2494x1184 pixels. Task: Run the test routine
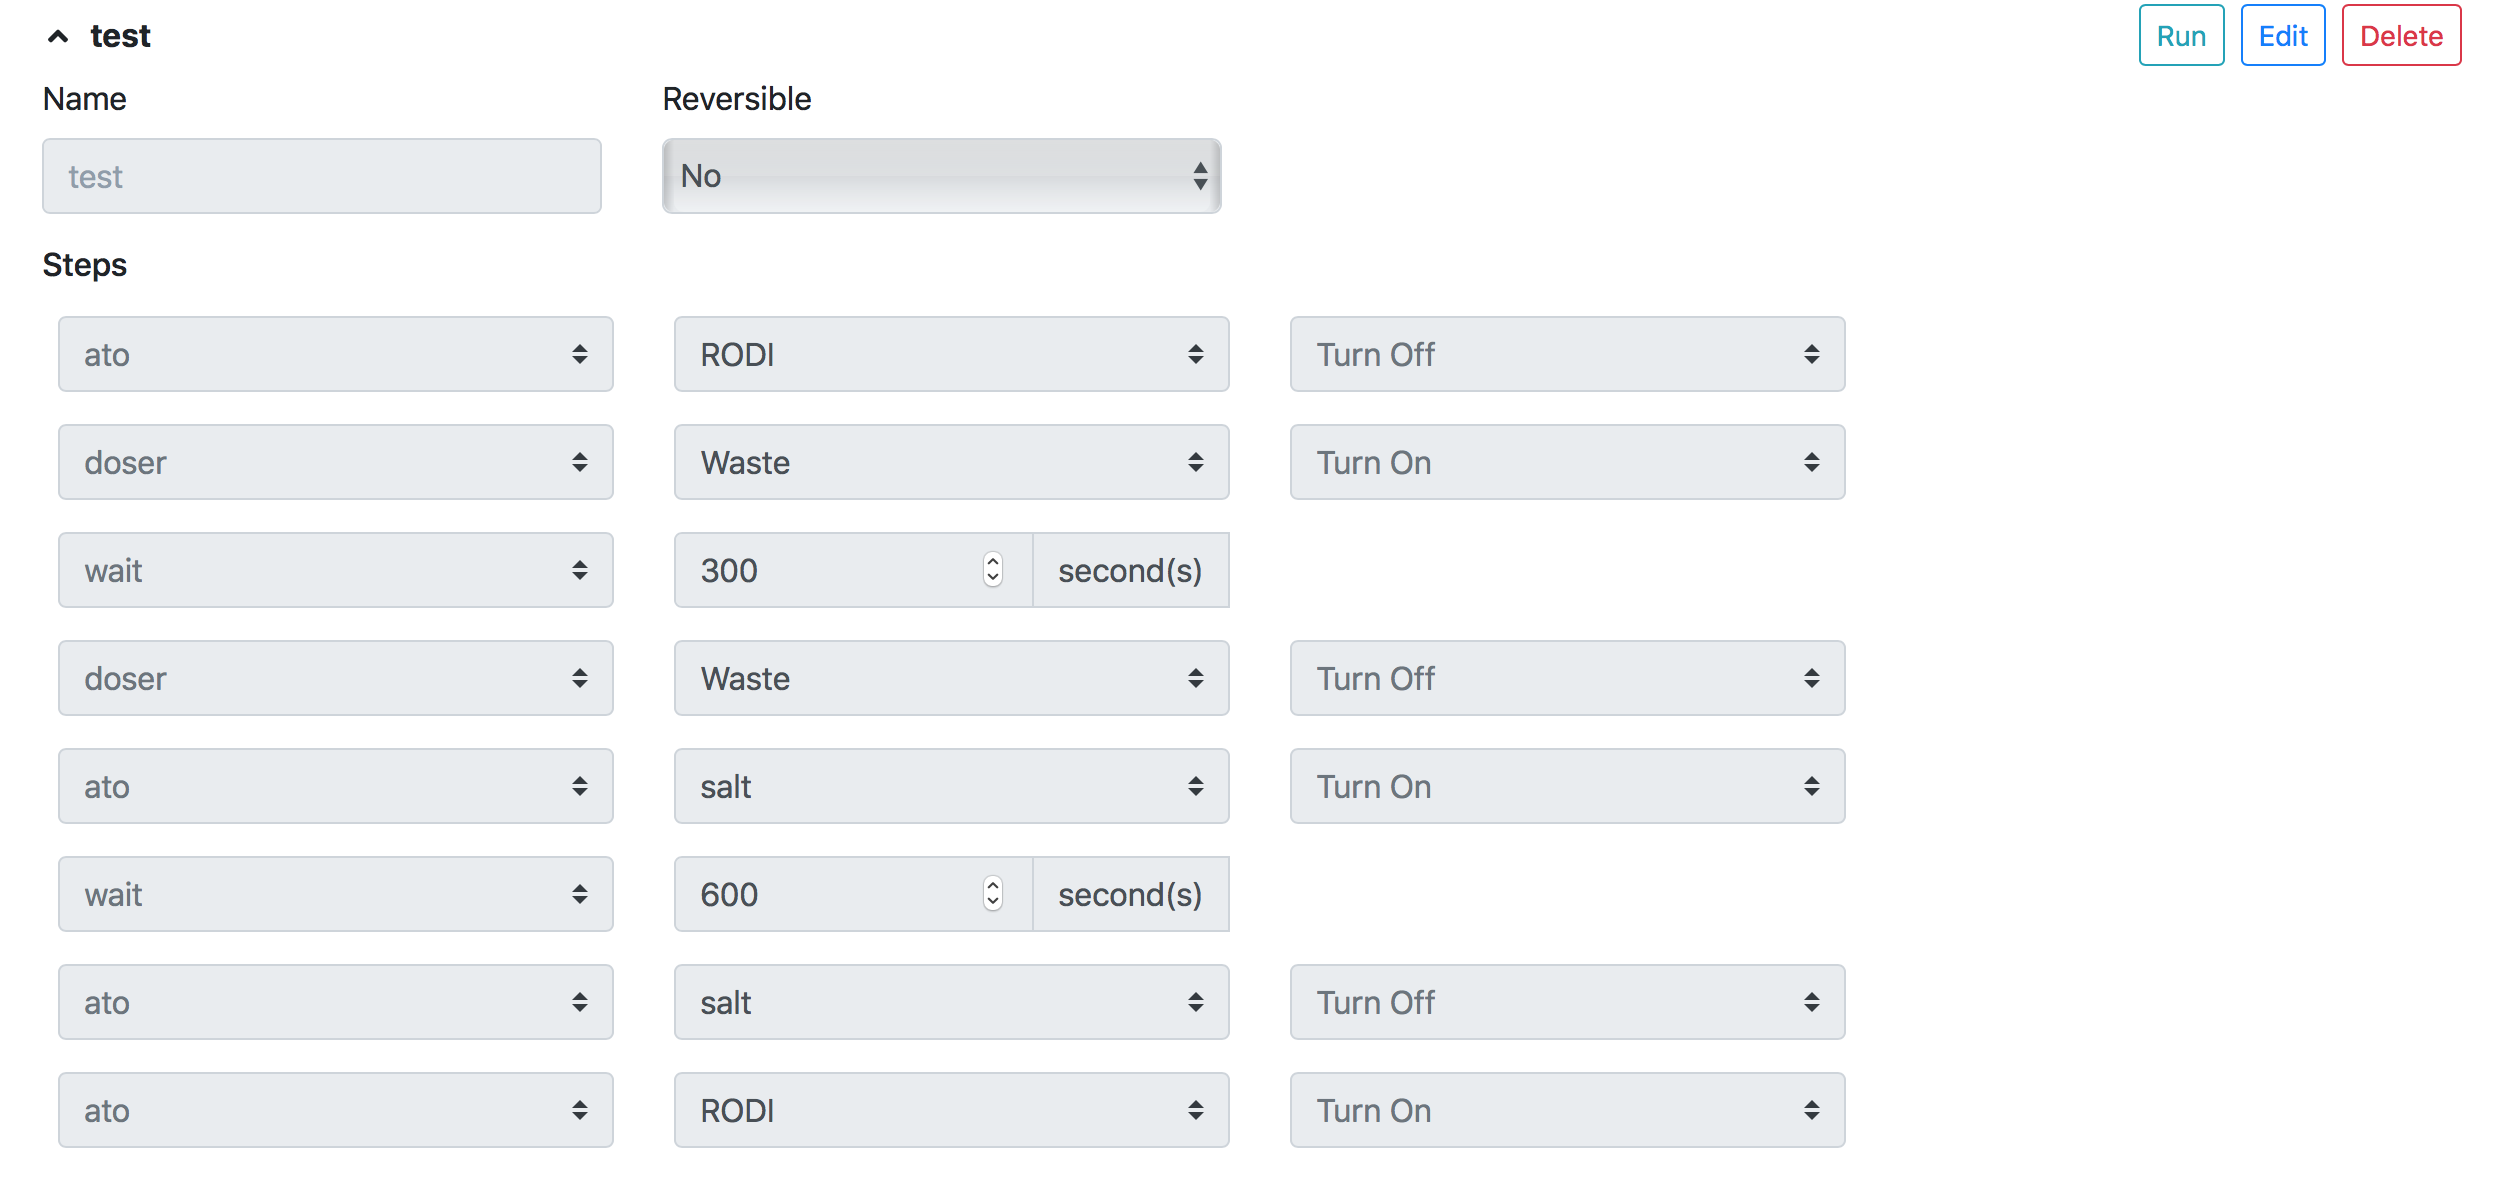click(2180, 34)
